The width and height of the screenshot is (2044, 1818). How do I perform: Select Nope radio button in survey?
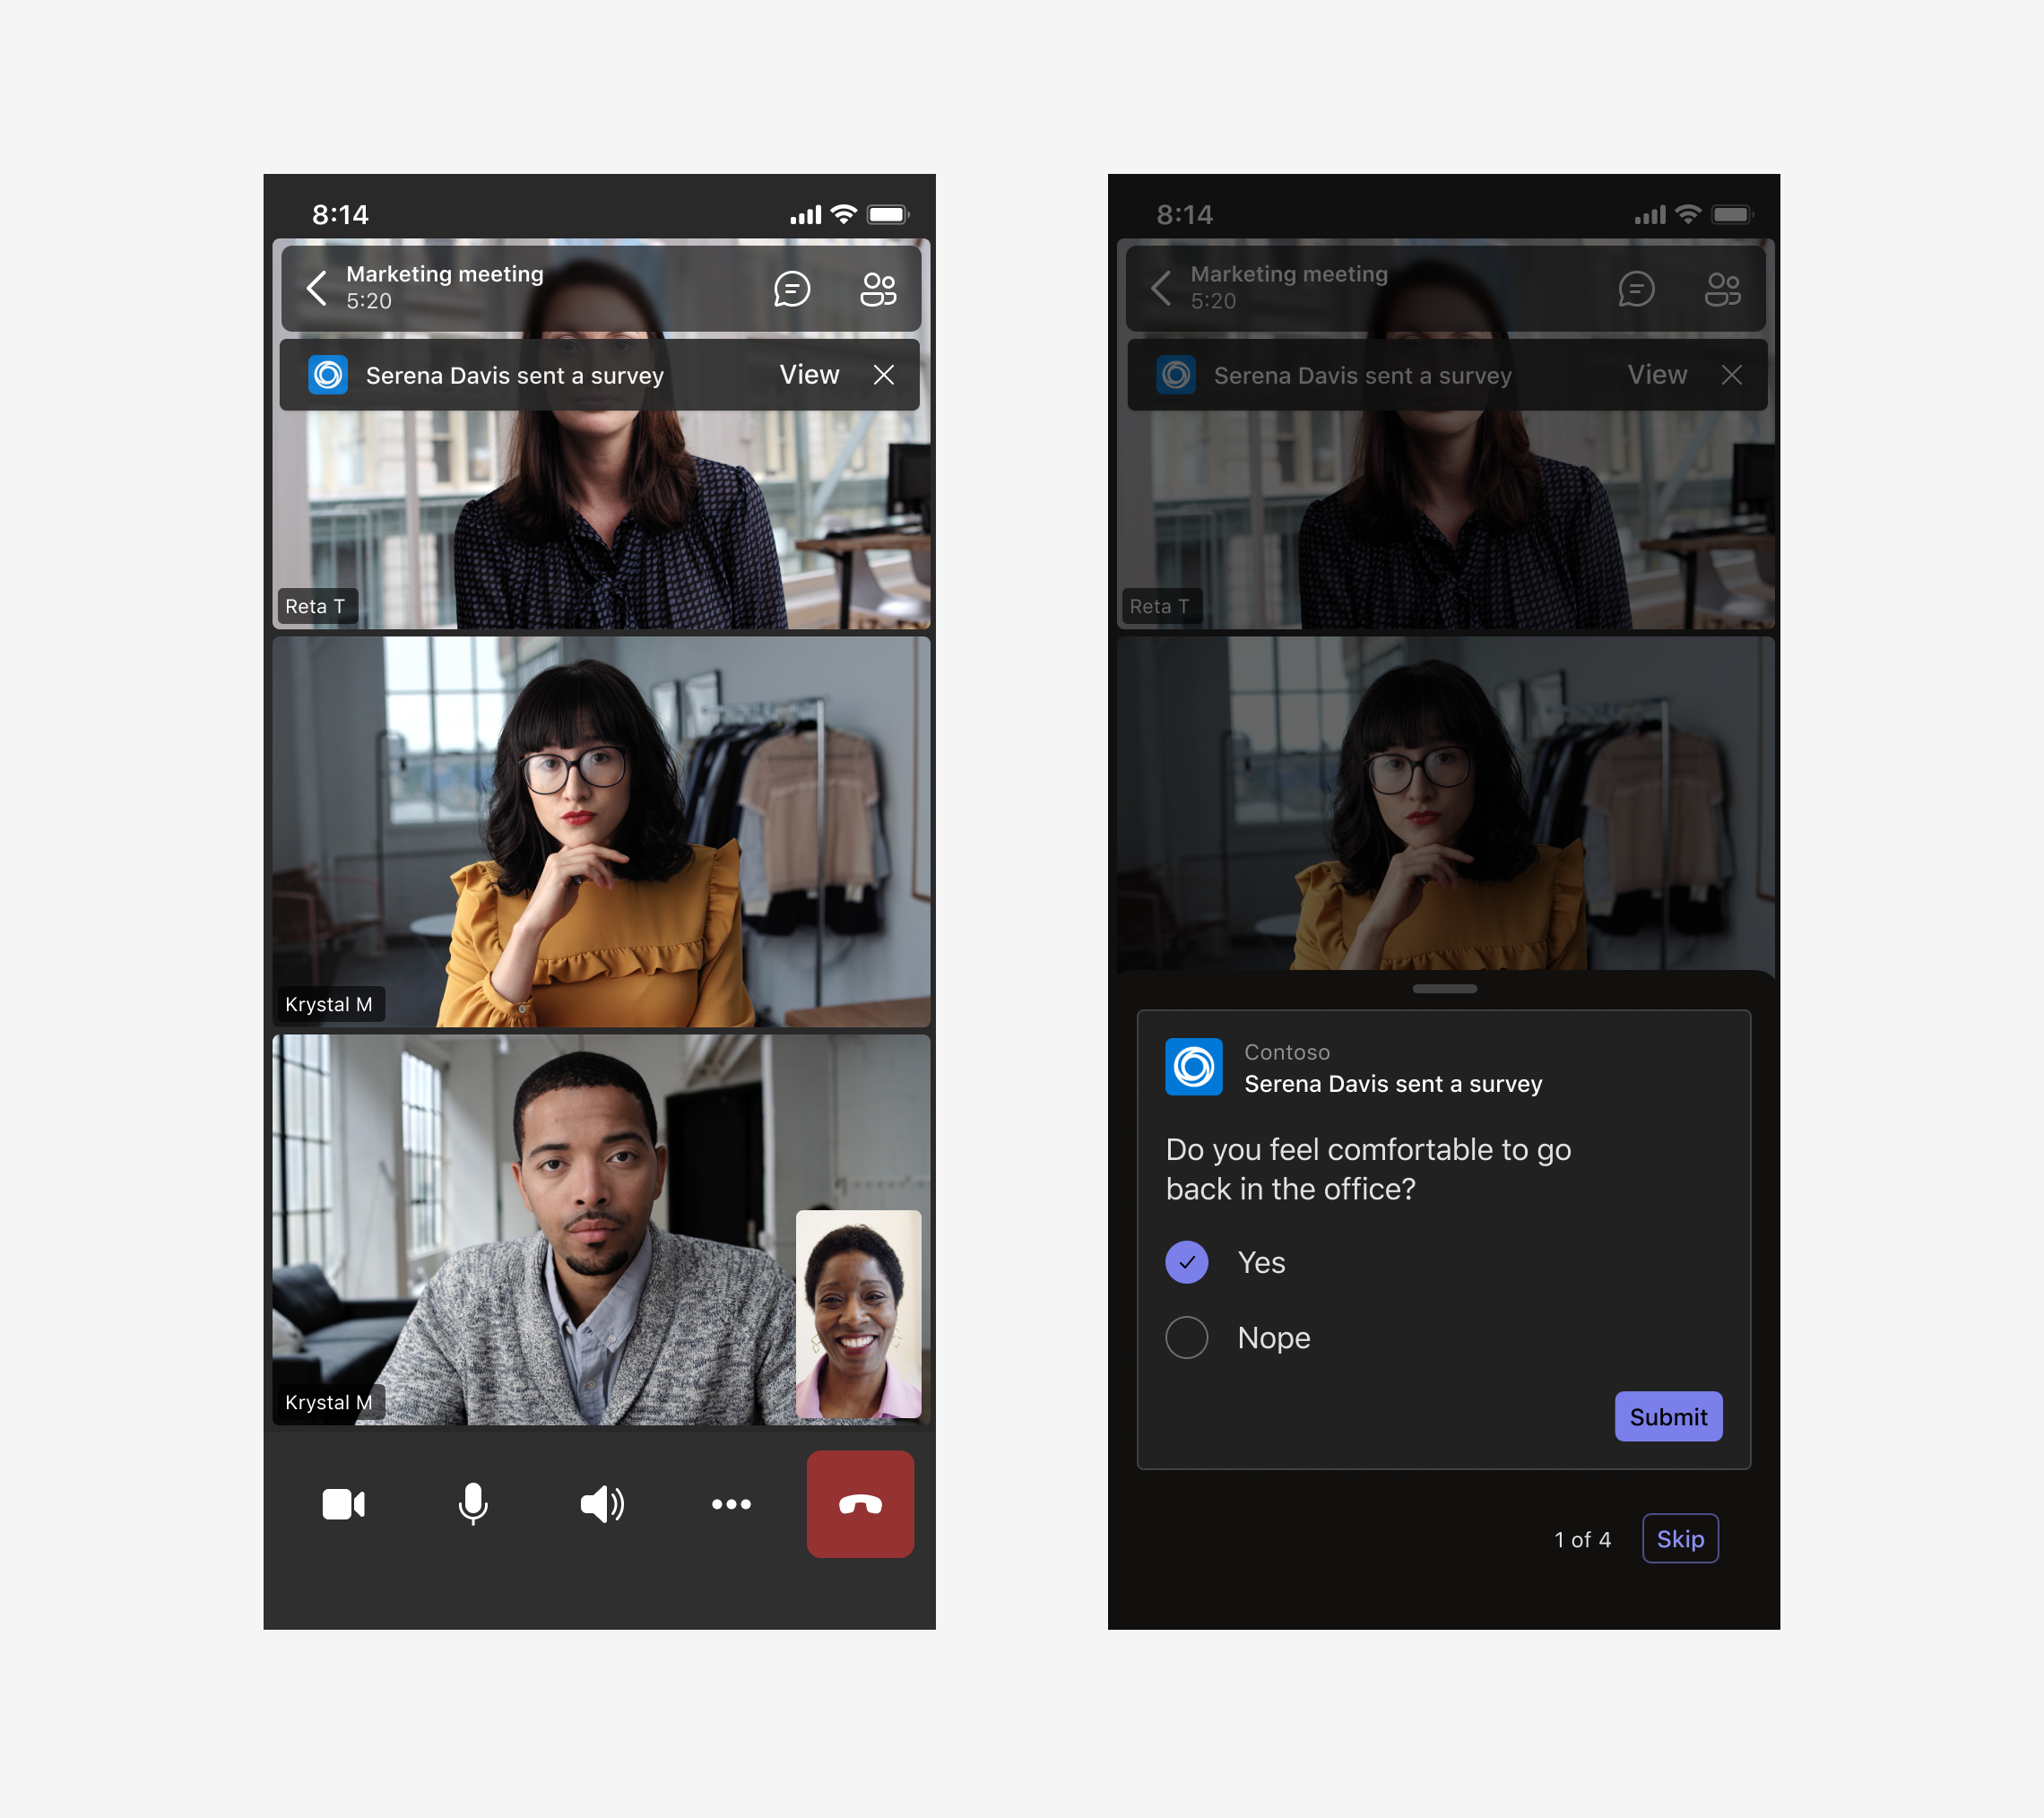tap(1184, 1338)
